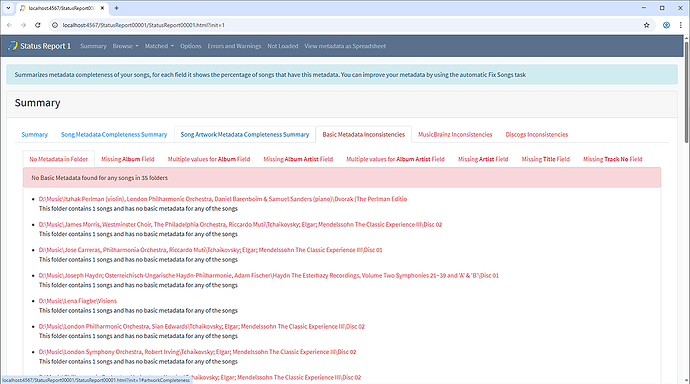Open Missing Track No Field subtab

[613, 159]
